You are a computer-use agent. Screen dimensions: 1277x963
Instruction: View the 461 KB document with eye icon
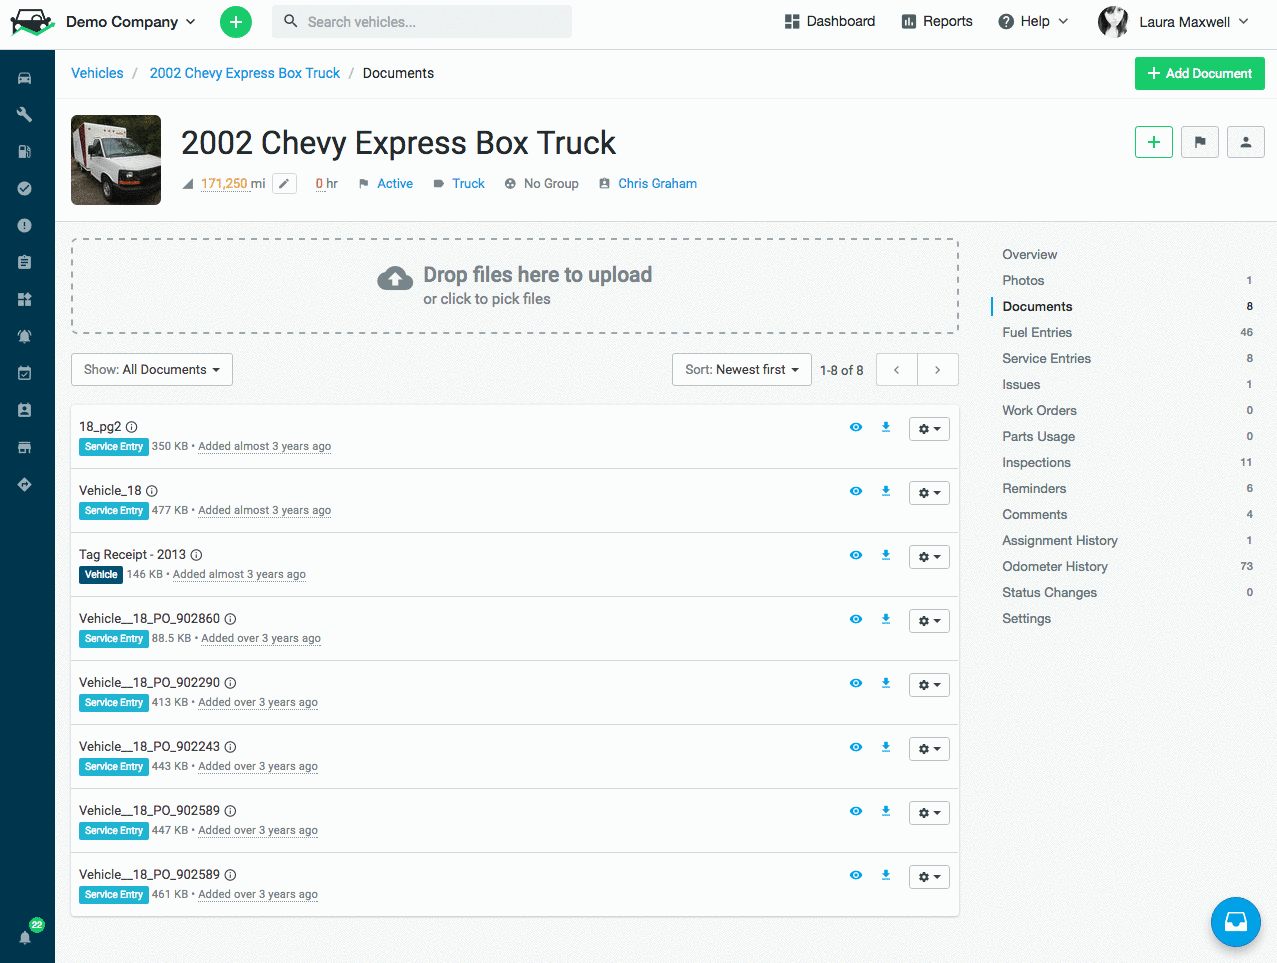point(856,875)
